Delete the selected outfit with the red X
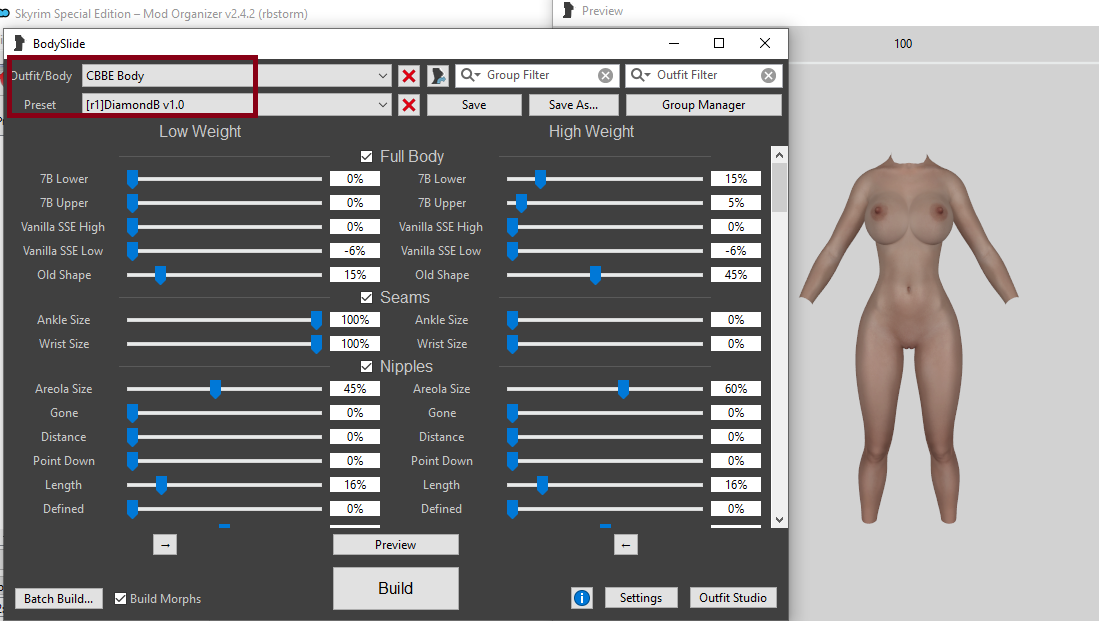1099x621 pixels. point(409,76)
